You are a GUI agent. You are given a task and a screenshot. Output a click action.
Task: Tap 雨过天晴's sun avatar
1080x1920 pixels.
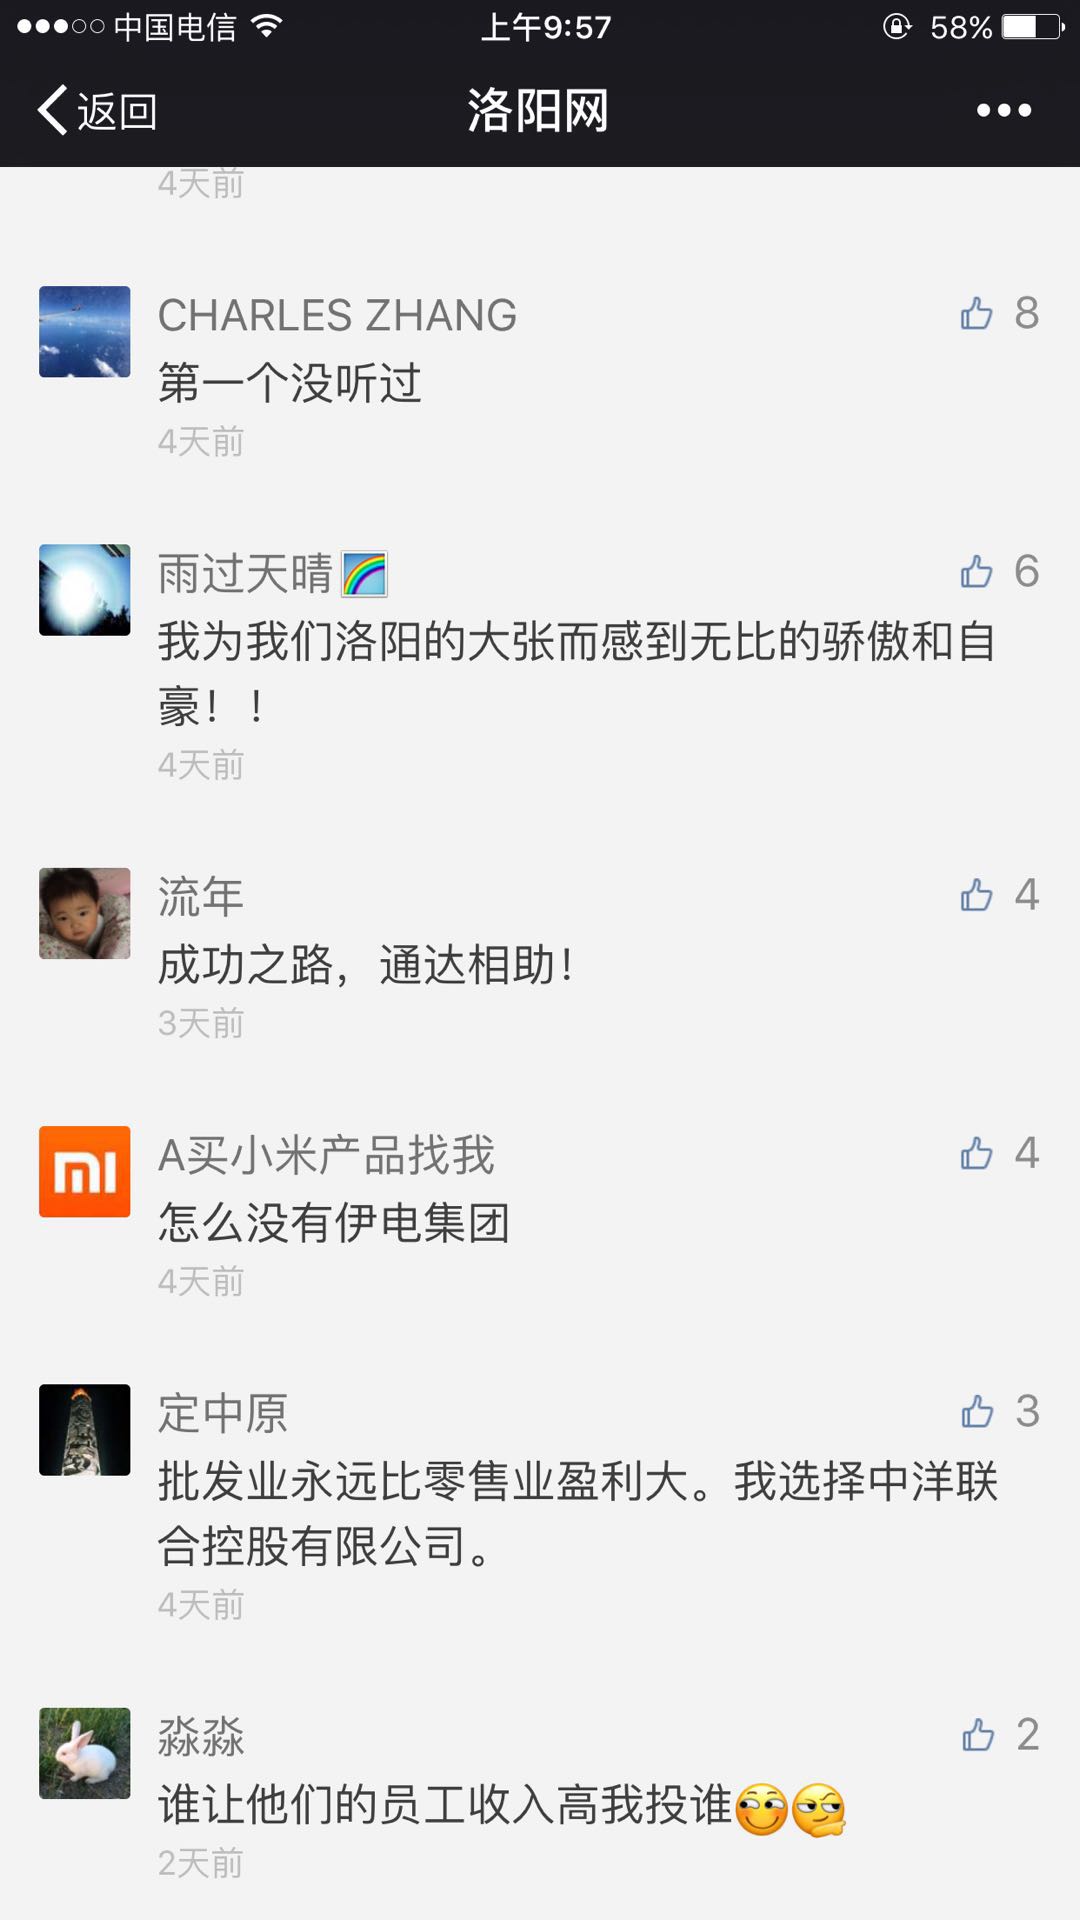85,590
